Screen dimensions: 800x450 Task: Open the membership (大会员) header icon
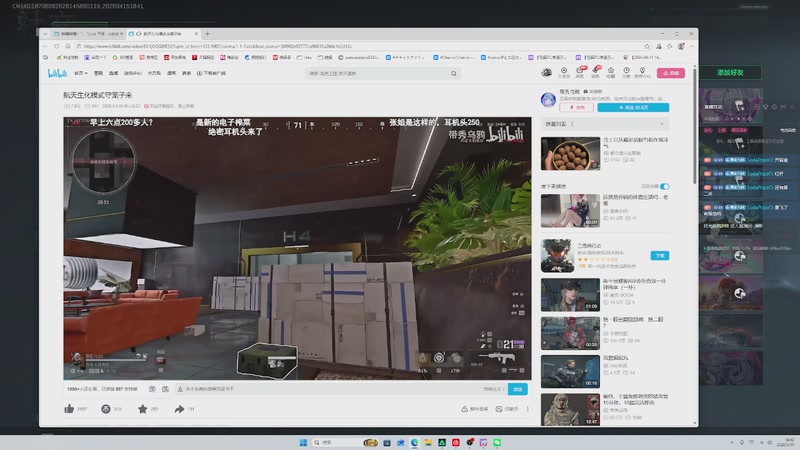click(564, 72)
